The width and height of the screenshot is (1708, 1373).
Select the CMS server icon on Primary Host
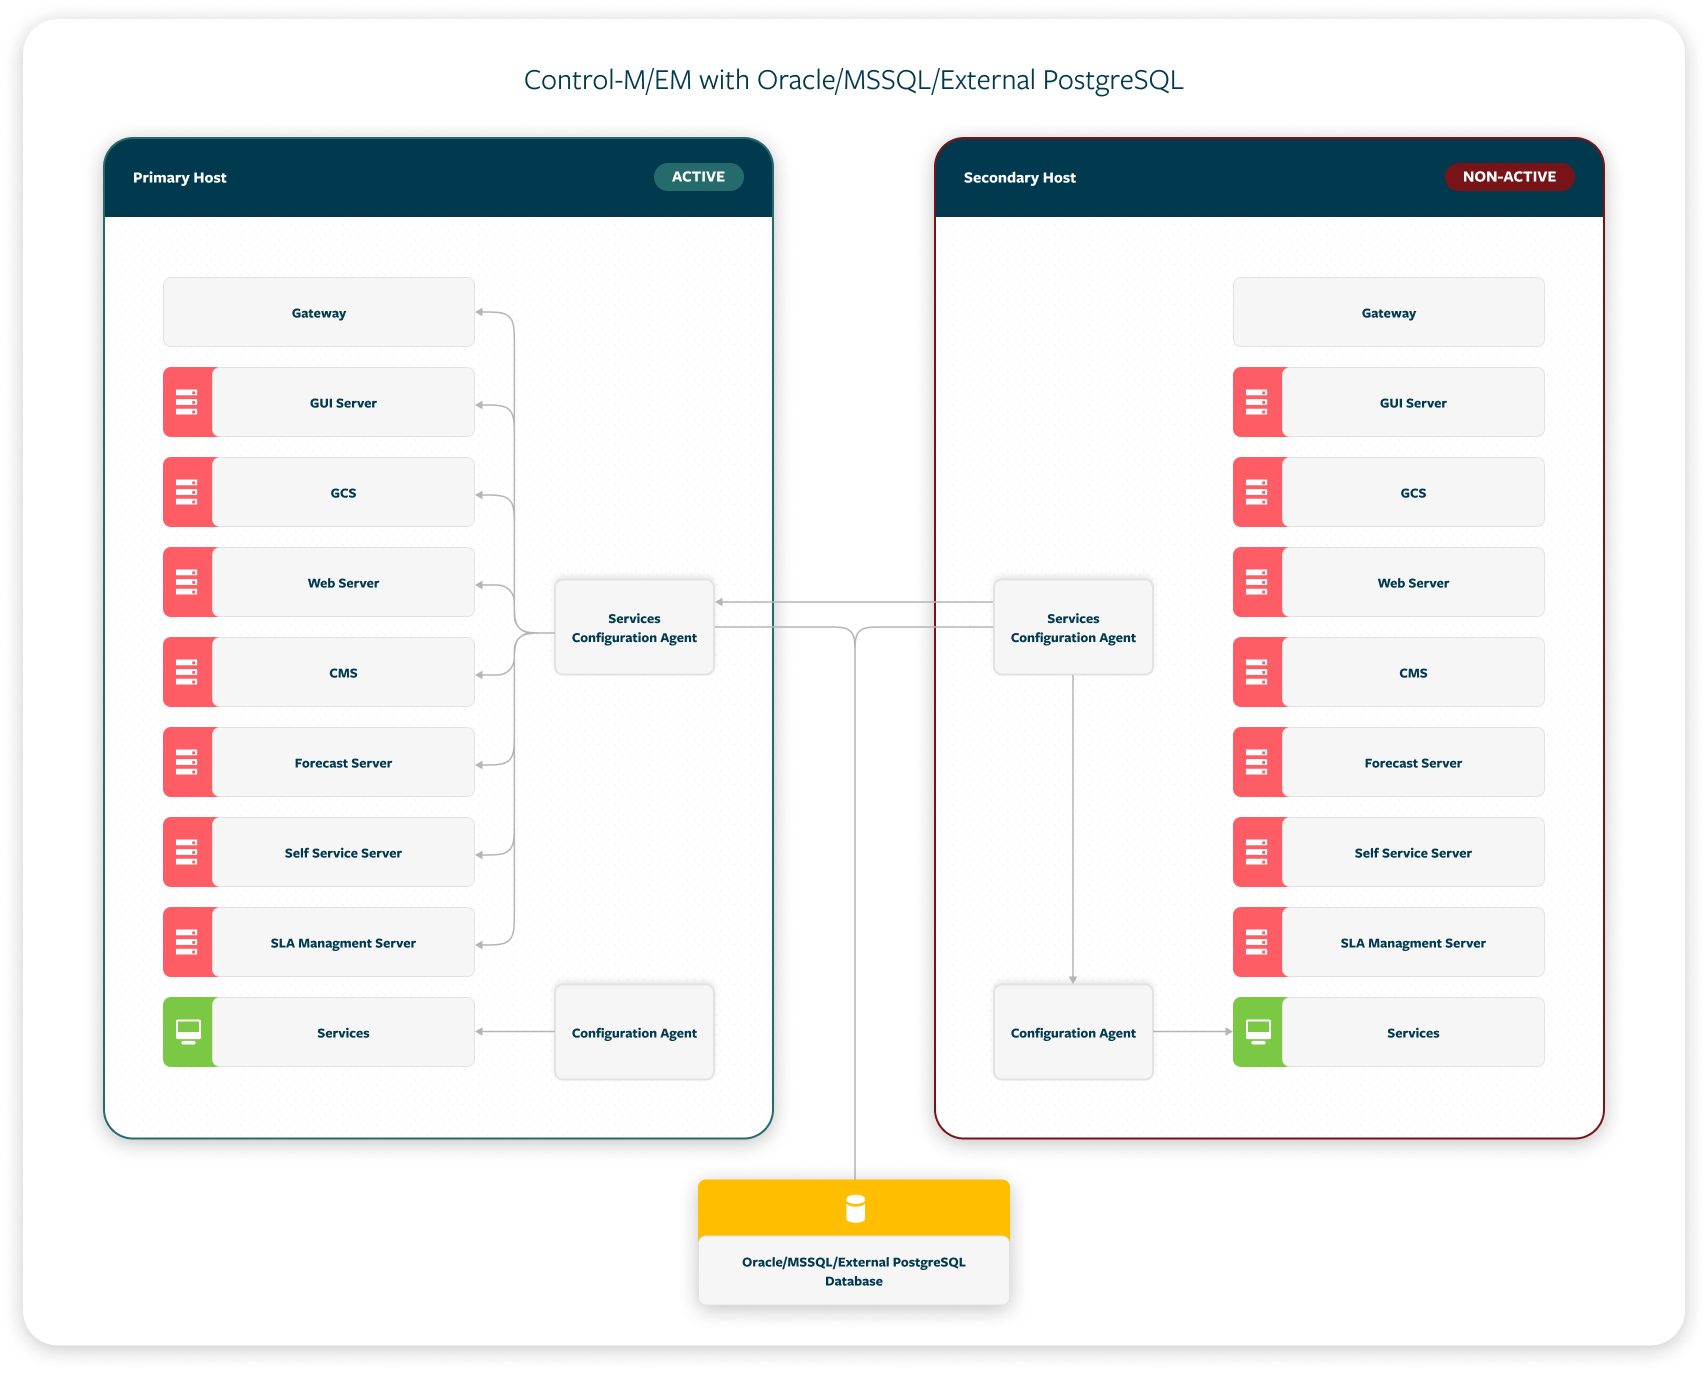188,672
